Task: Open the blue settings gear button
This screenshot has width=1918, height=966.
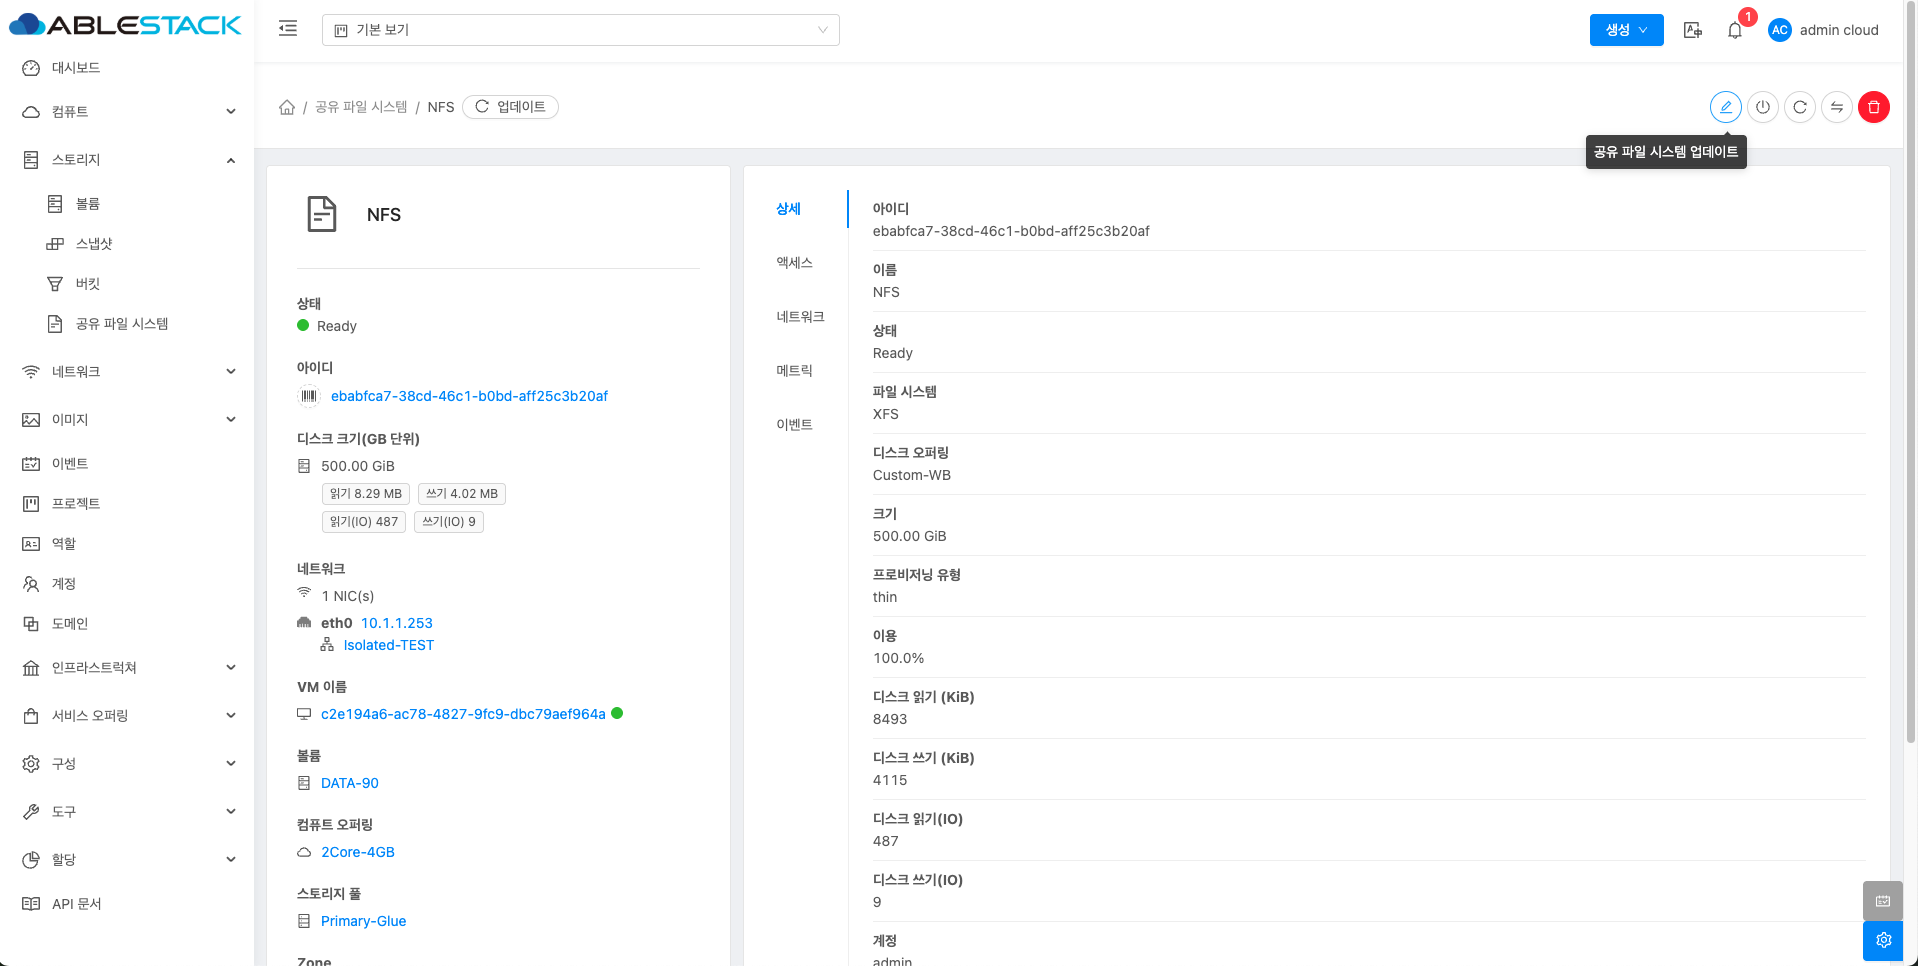Action: pyautogui.click(x=1883, y=940)
